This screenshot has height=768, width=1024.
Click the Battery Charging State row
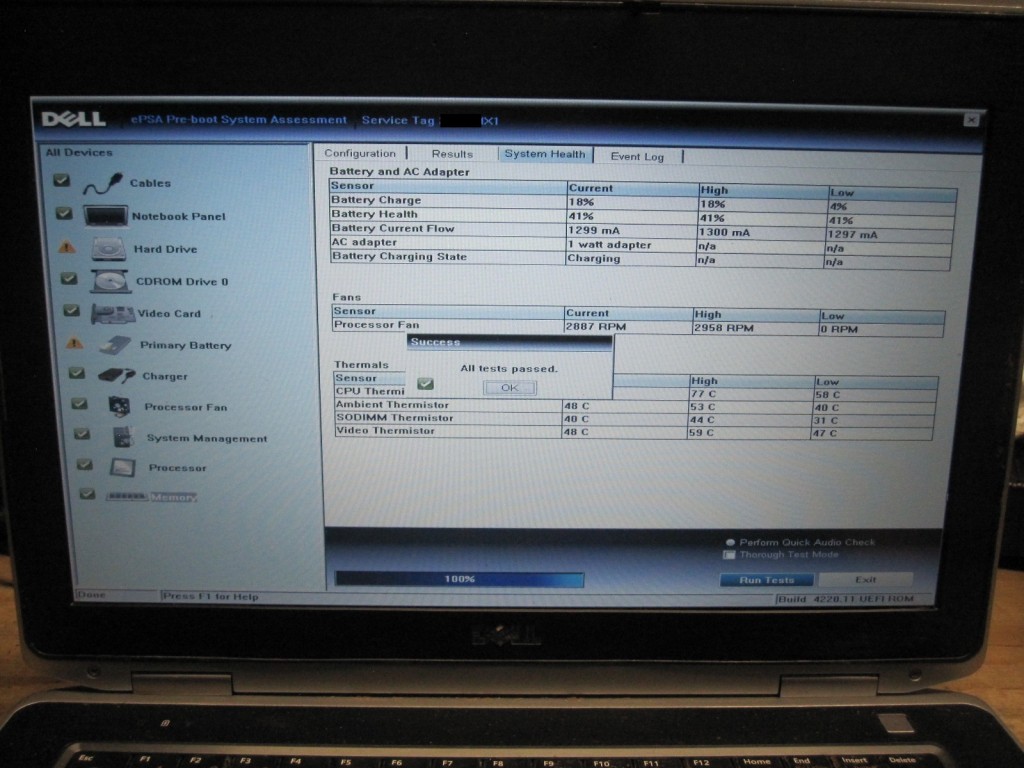pyautogui.click(x=640, y=259)
